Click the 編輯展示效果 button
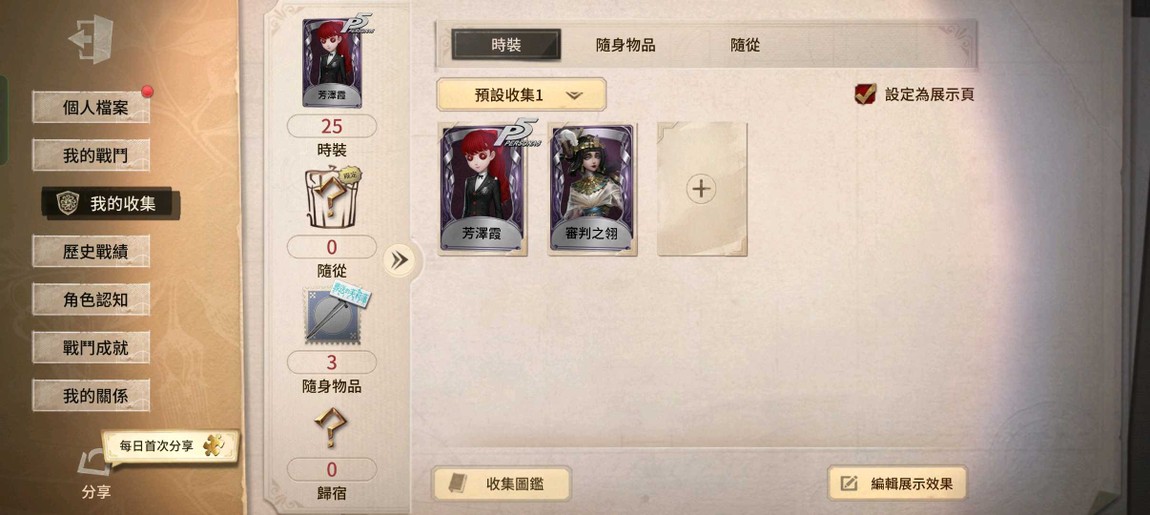Screen dimensions: 1150x515 (898, 483)
